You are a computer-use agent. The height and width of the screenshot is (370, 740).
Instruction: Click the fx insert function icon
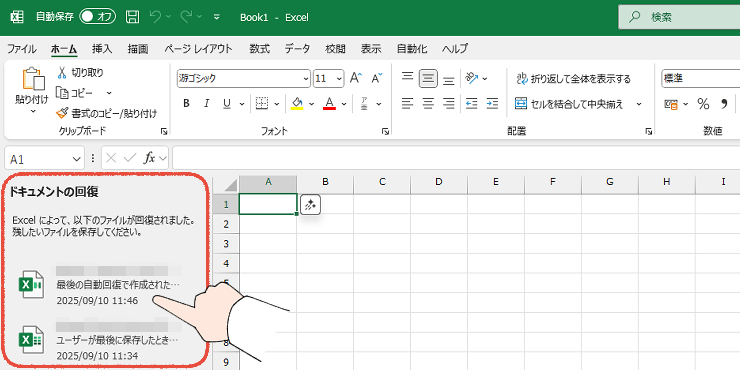pos(150,158)
